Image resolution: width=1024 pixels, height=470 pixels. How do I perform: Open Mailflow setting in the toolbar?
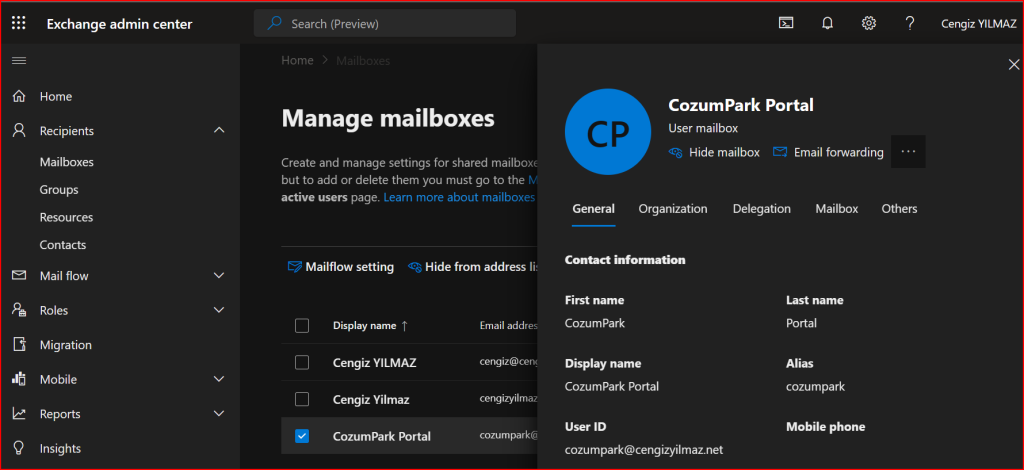tap(340, 267)
